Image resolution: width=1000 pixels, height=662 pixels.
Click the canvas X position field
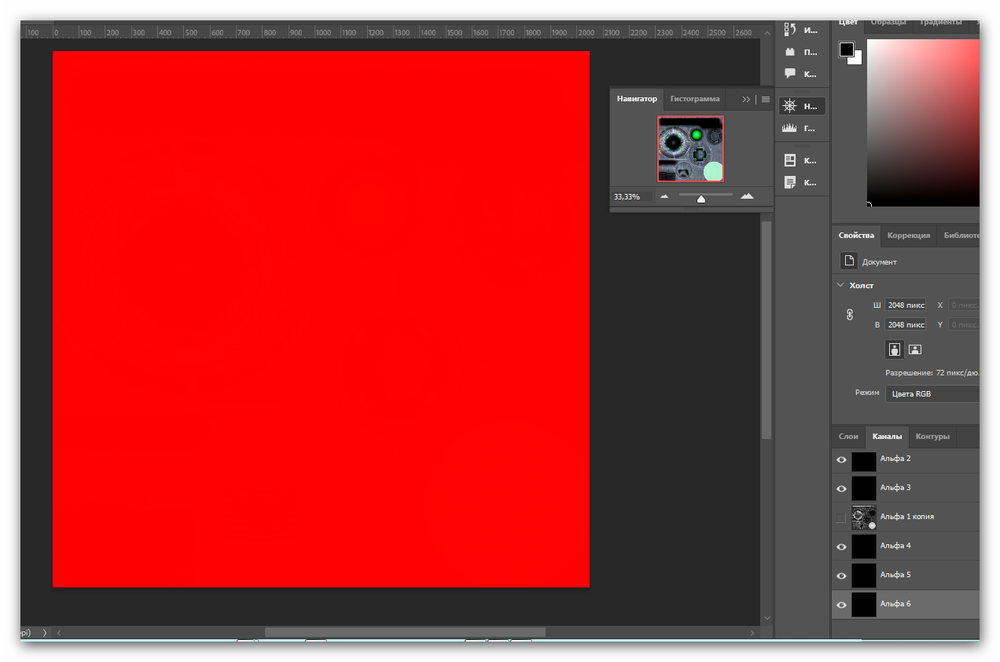[964, 305]
